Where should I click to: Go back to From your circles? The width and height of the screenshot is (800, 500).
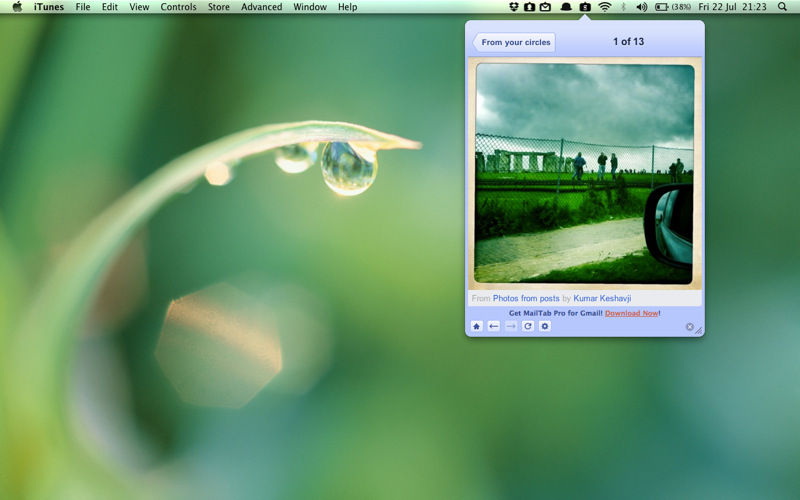(x=514, y=42)
